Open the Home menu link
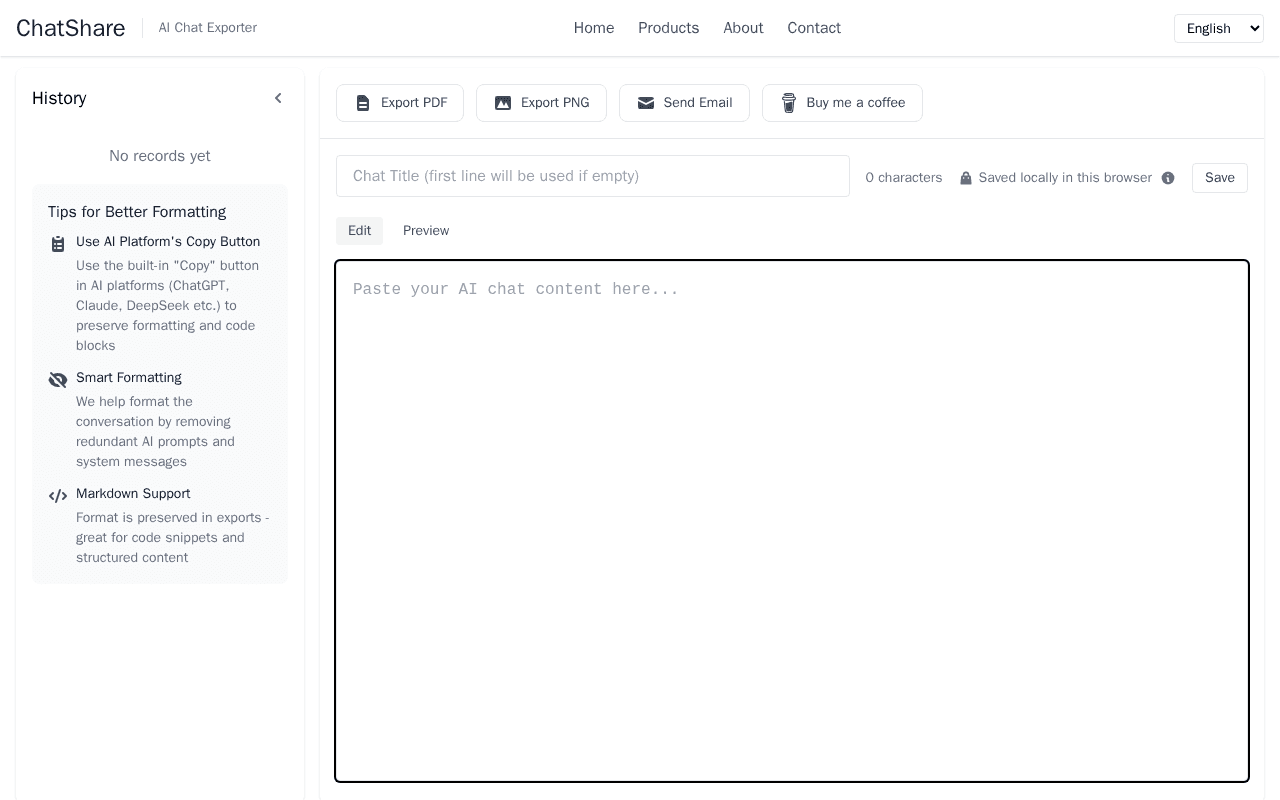 594,28
